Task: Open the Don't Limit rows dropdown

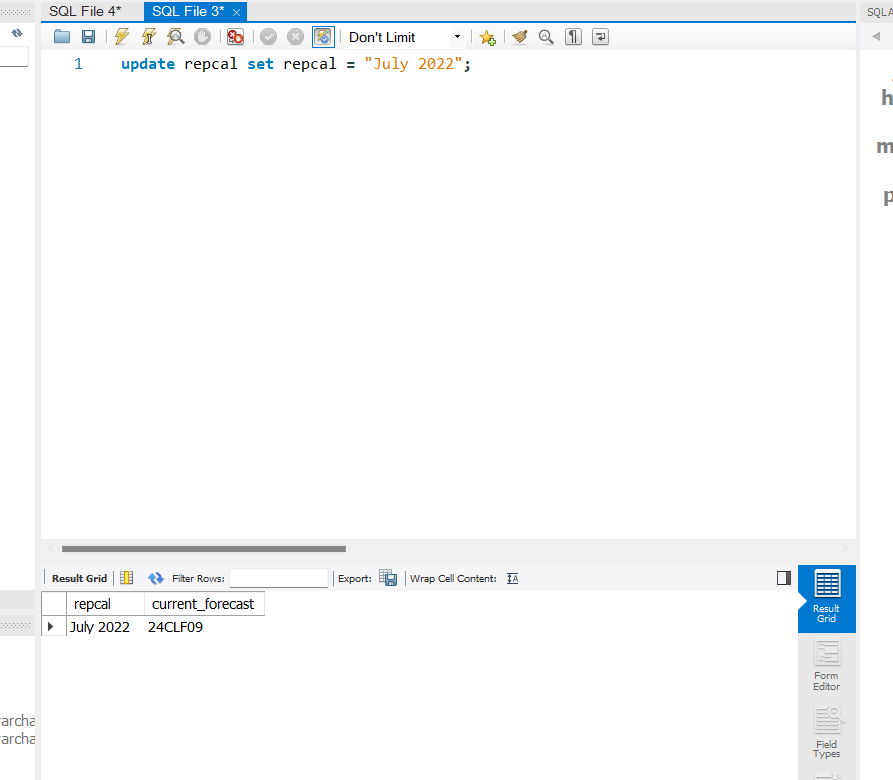Action: (405, 37)
